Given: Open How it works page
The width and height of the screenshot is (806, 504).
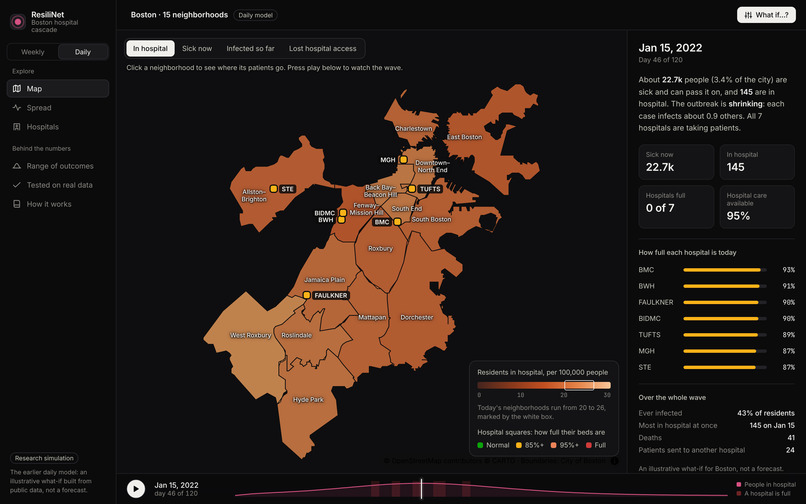Looking at the screenshot, I should tap(58, 204).
